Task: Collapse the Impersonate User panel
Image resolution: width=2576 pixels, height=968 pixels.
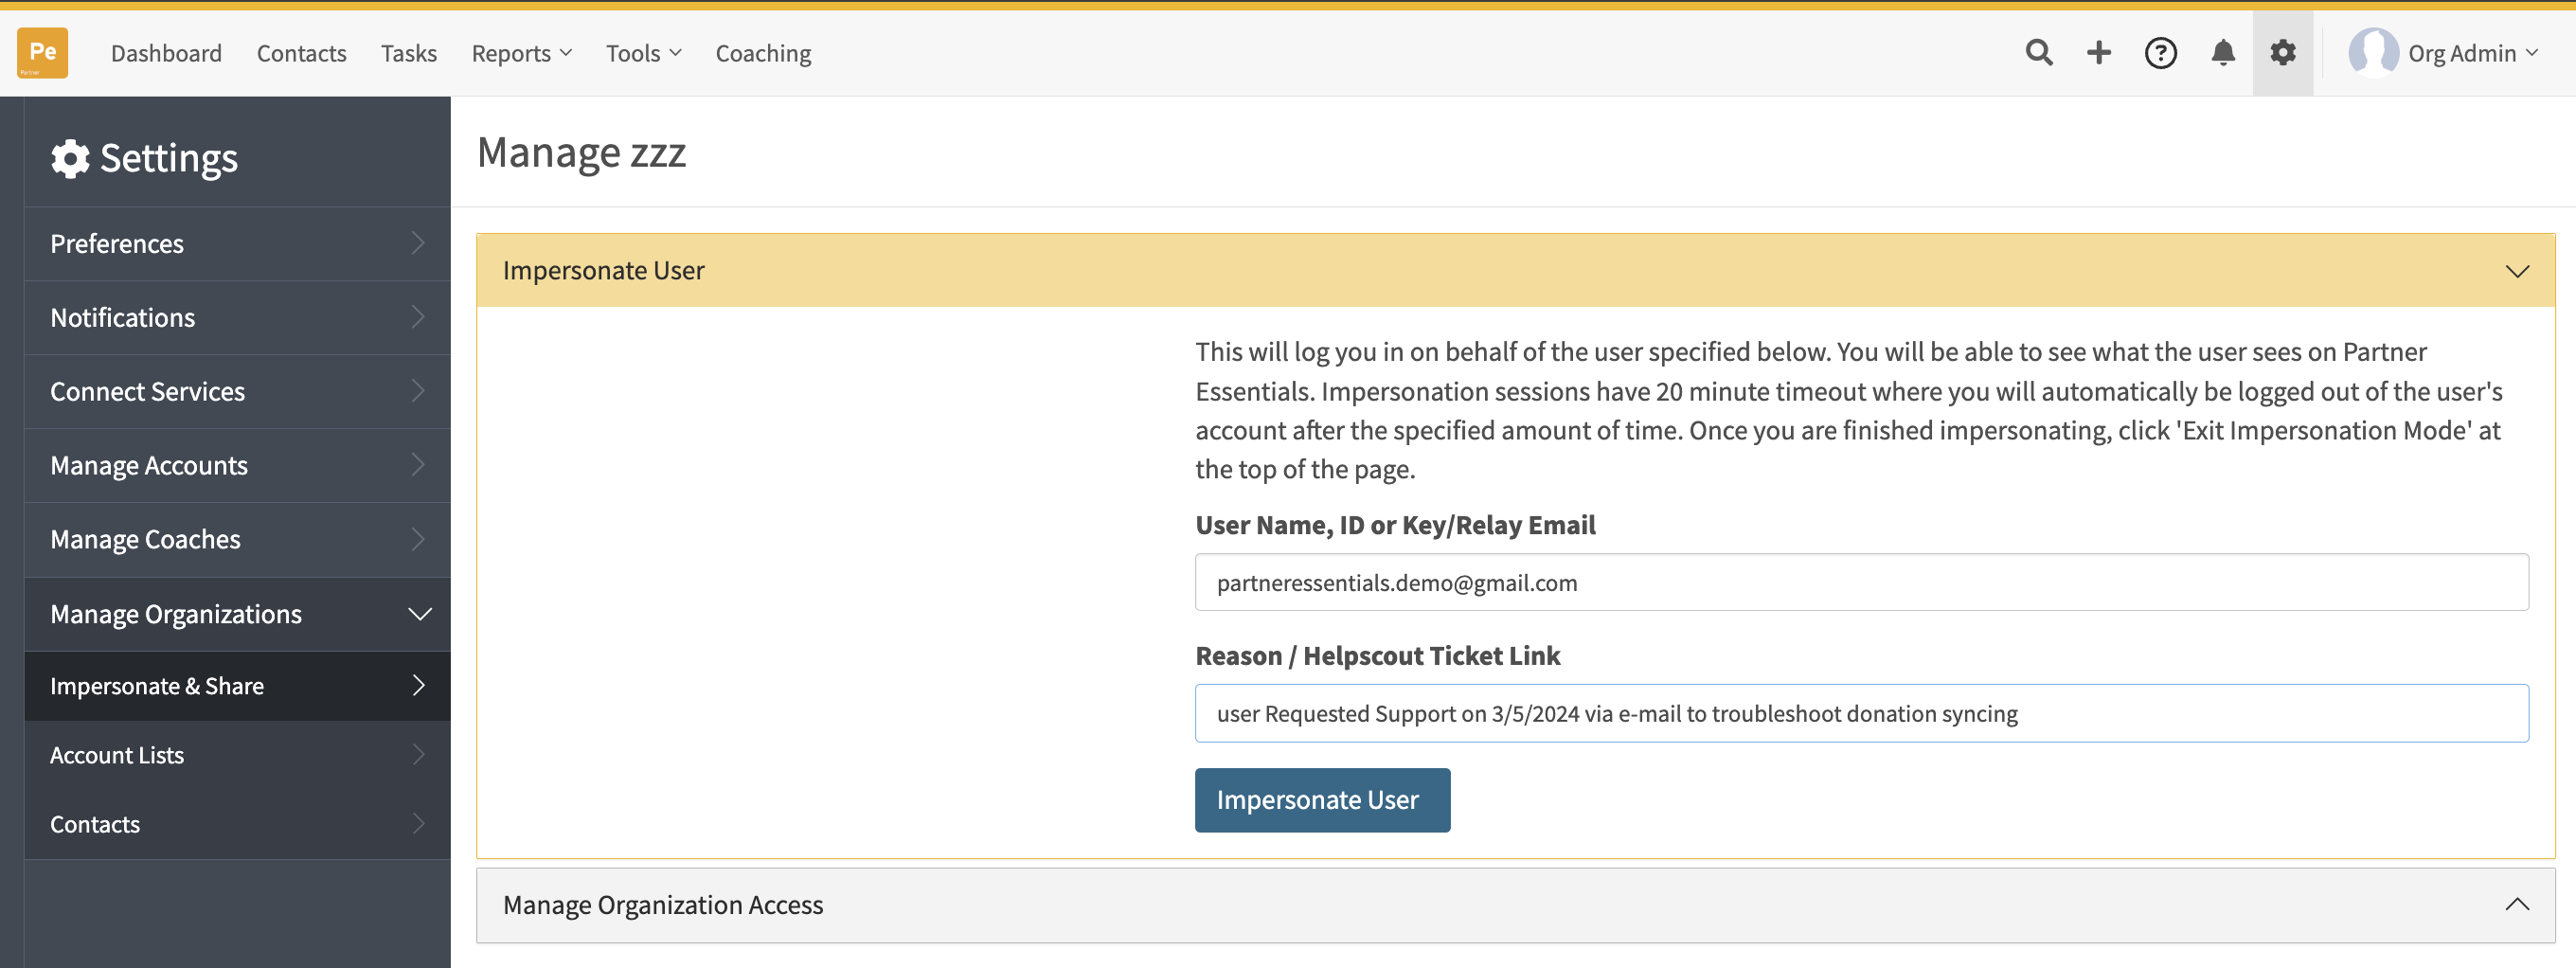Action: 2517,271
